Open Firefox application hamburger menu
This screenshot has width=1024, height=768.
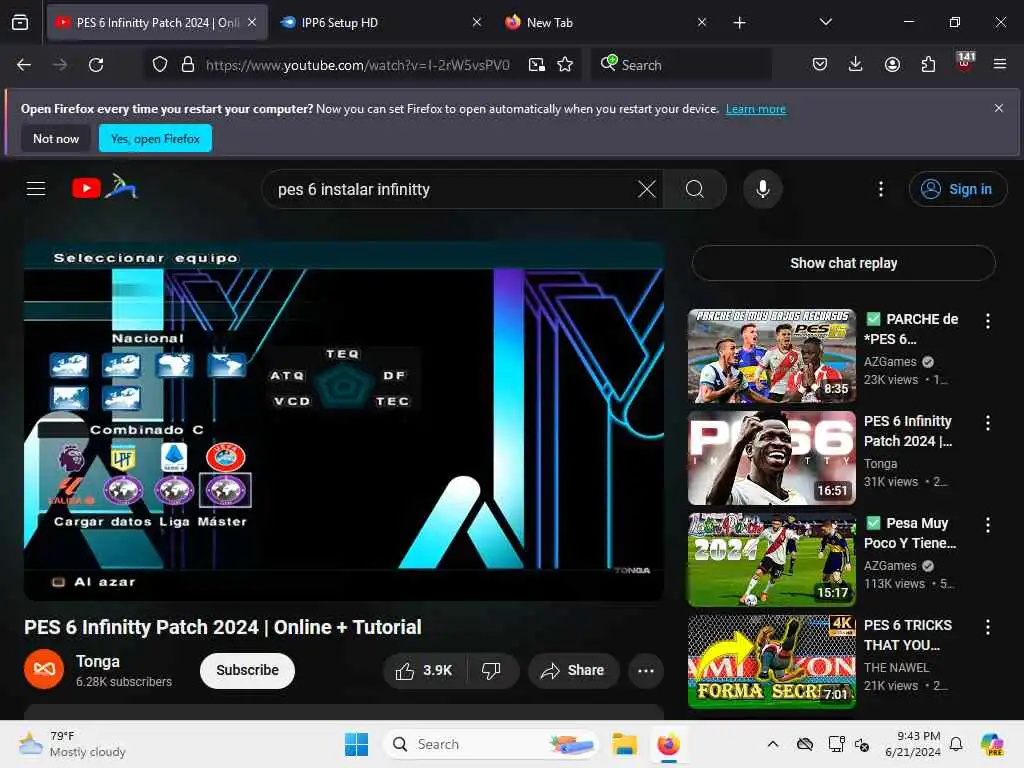[999, 64]
